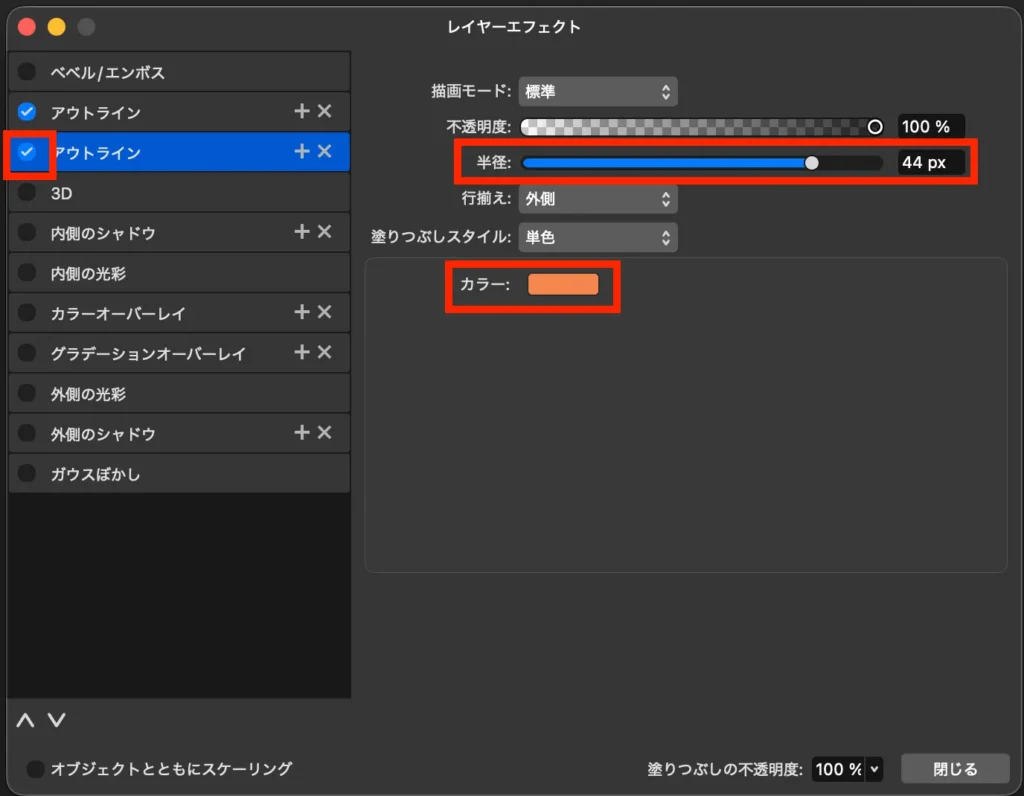Image resolution: width=1024 pixels, height=796 pixels.
Task: Click the plus icon on first アウトライン row
Action: tap(301, 112)
